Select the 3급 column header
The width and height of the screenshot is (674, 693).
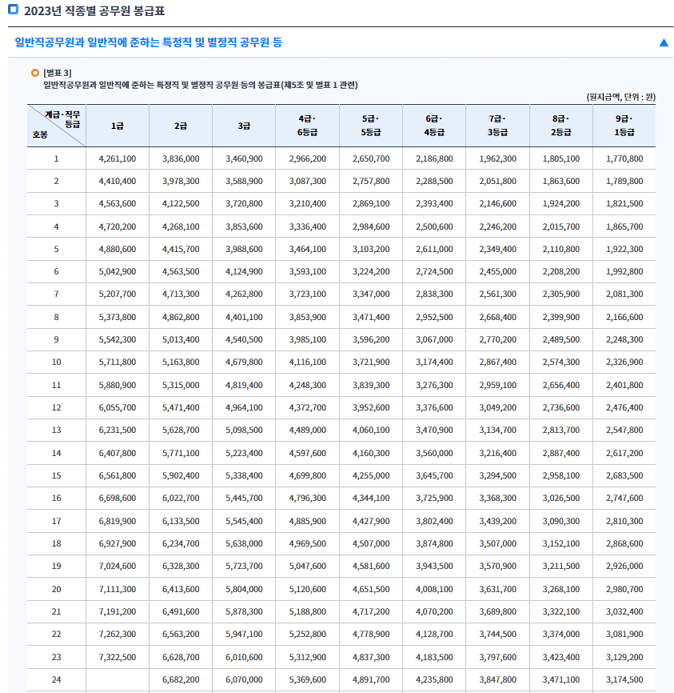[244, 126]
